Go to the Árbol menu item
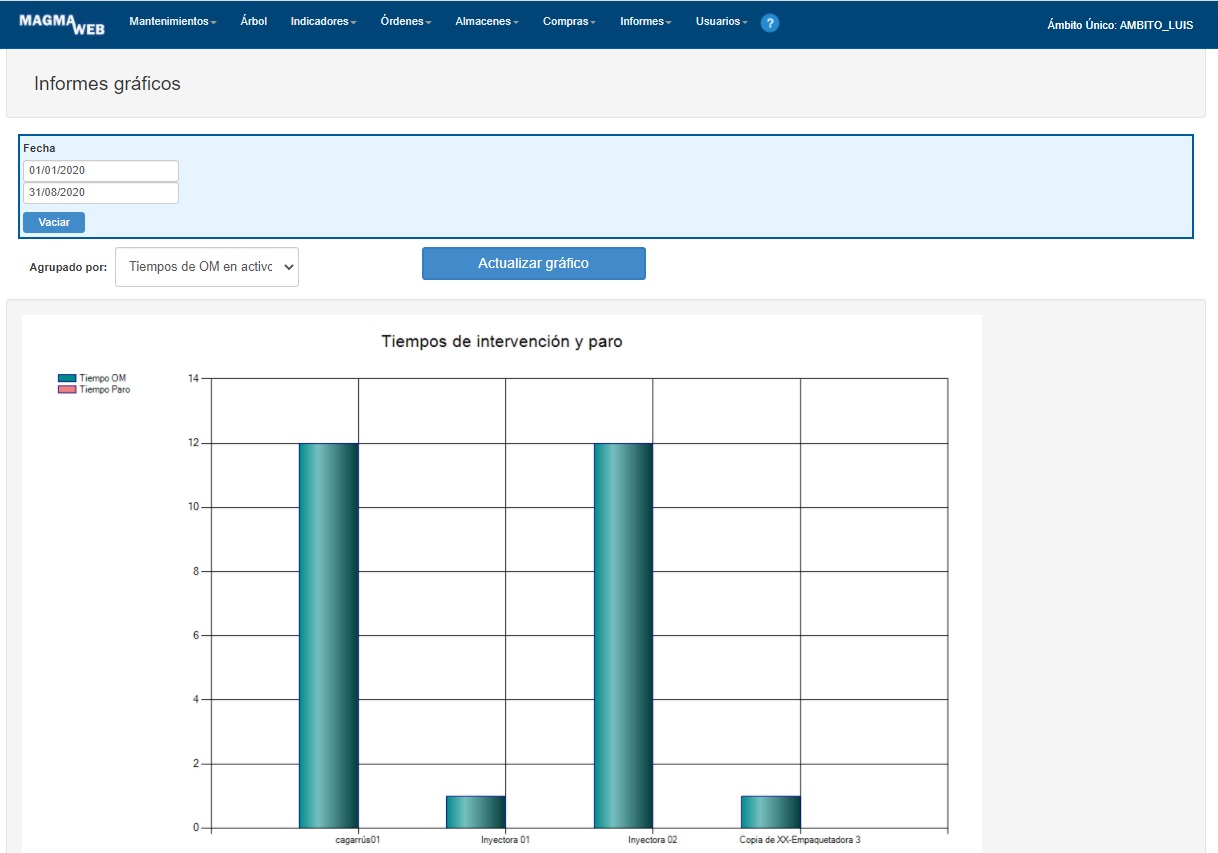The image size is (1218, 853). [254, 21]
